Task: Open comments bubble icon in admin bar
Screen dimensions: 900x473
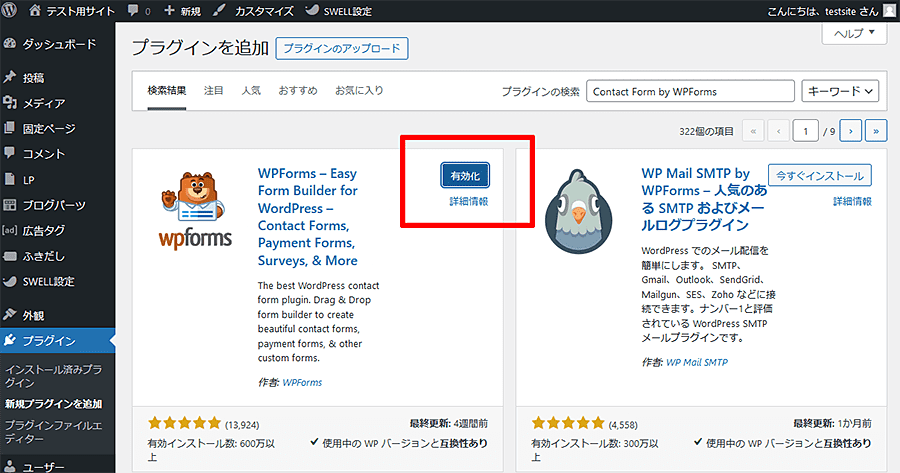Action: [x=133, y=10]
